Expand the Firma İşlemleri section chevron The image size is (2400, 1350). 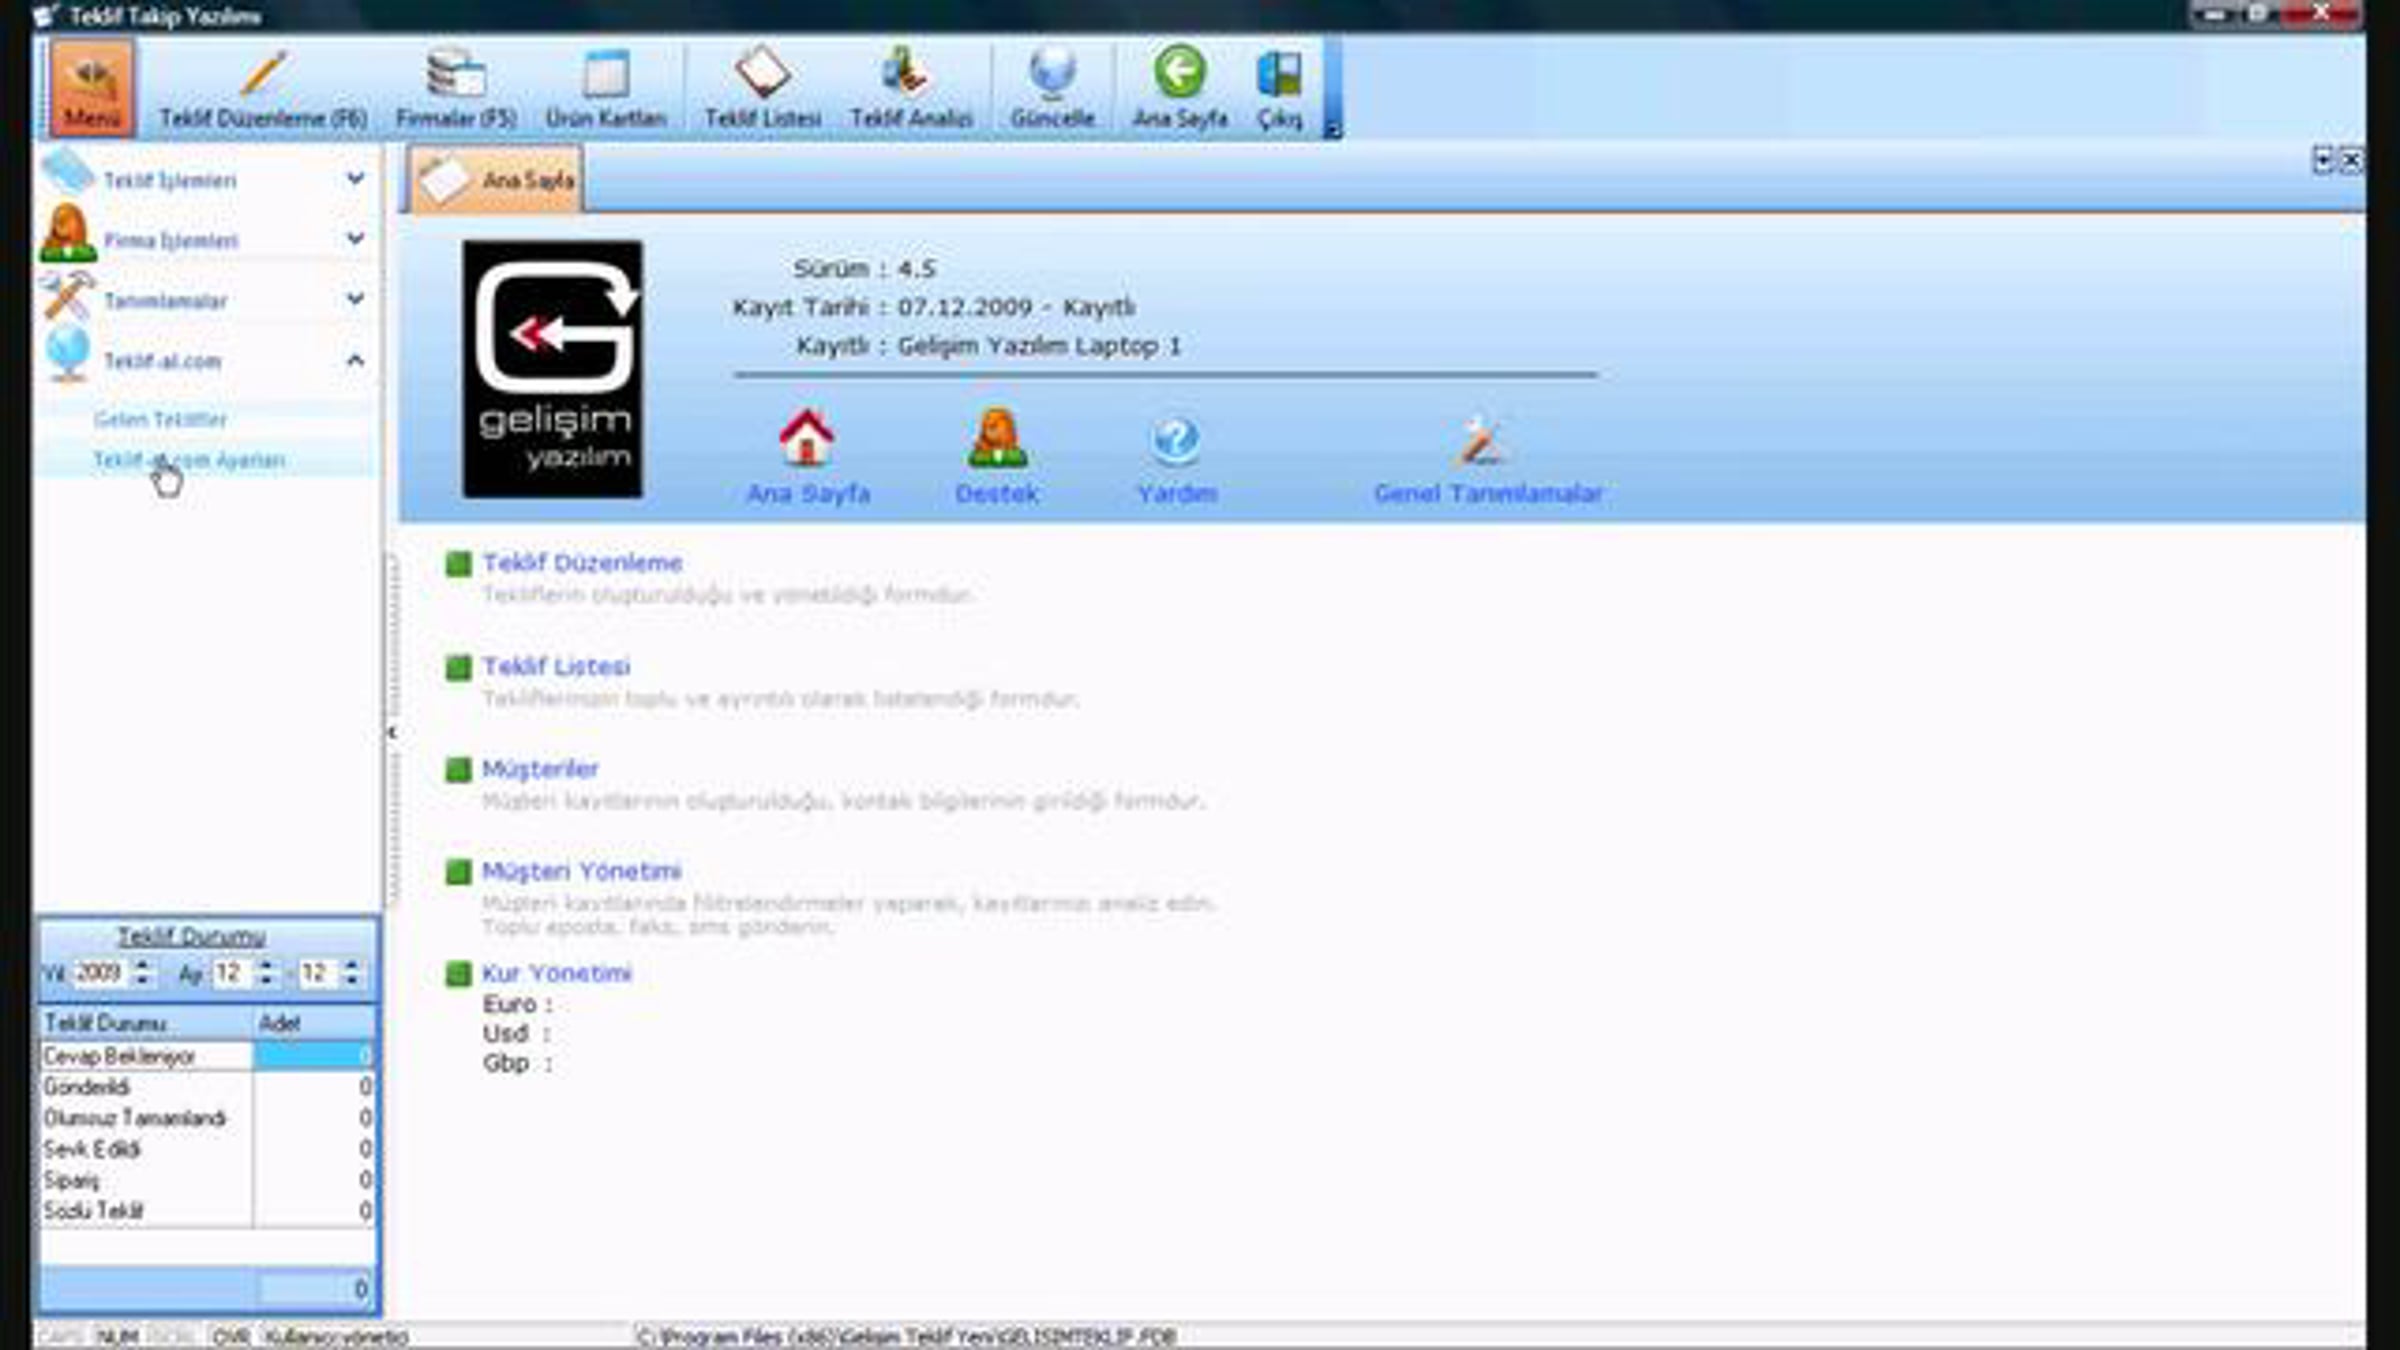click(355, 239)
